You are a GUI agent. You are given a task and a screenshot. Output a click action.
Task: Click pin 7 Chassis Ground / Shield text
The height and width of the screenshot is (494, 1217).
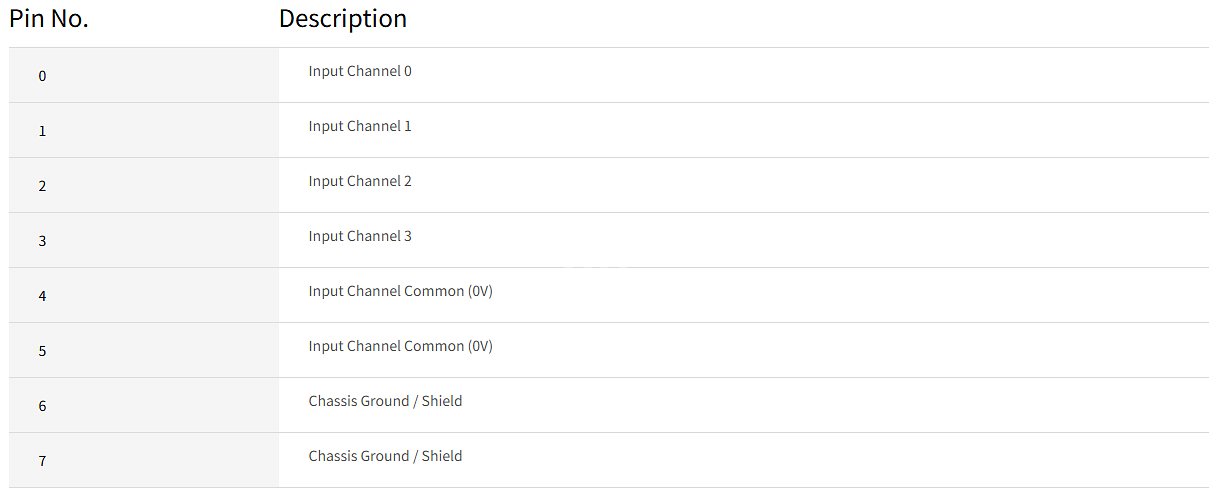[385, 456]
